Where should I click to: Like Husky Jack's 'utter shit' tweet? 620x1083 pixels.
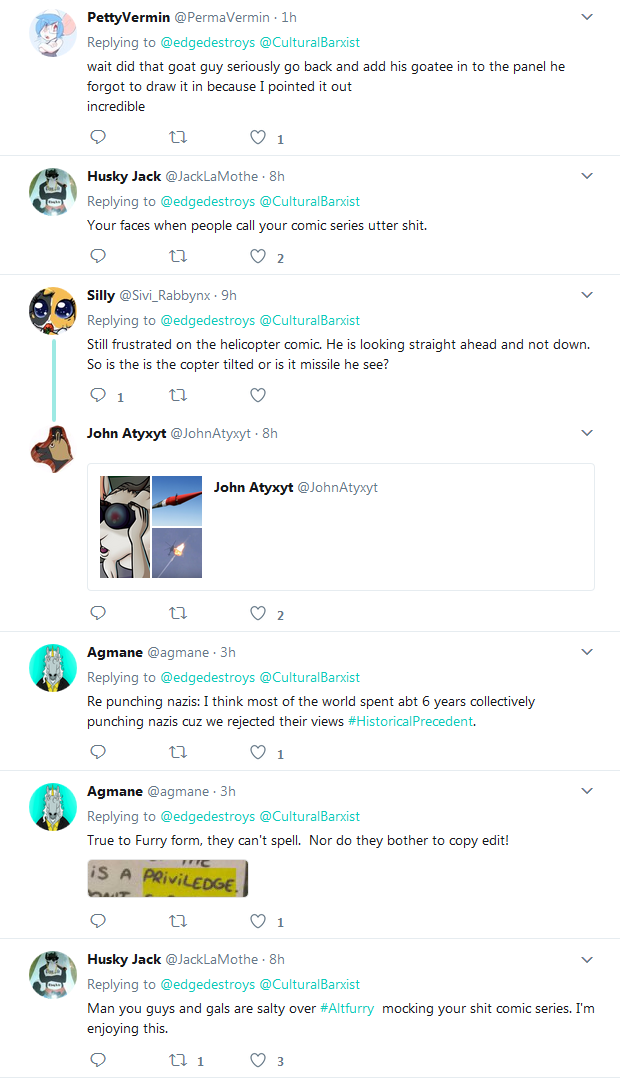pos(258,256)
